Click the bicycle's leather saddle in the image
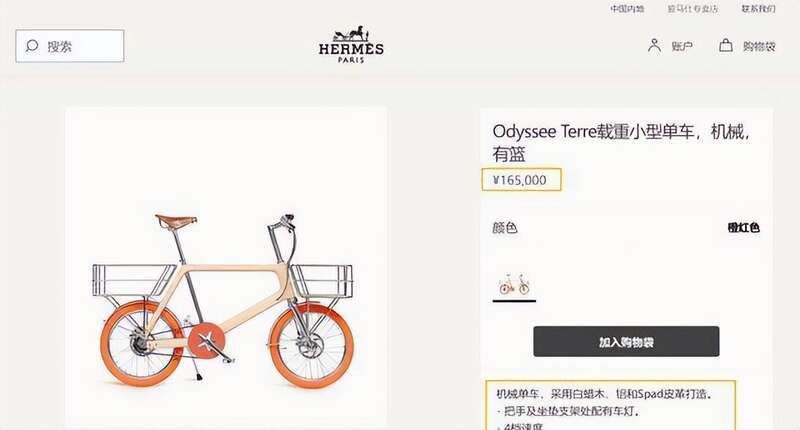800x430 pixels. click(176, 221)
